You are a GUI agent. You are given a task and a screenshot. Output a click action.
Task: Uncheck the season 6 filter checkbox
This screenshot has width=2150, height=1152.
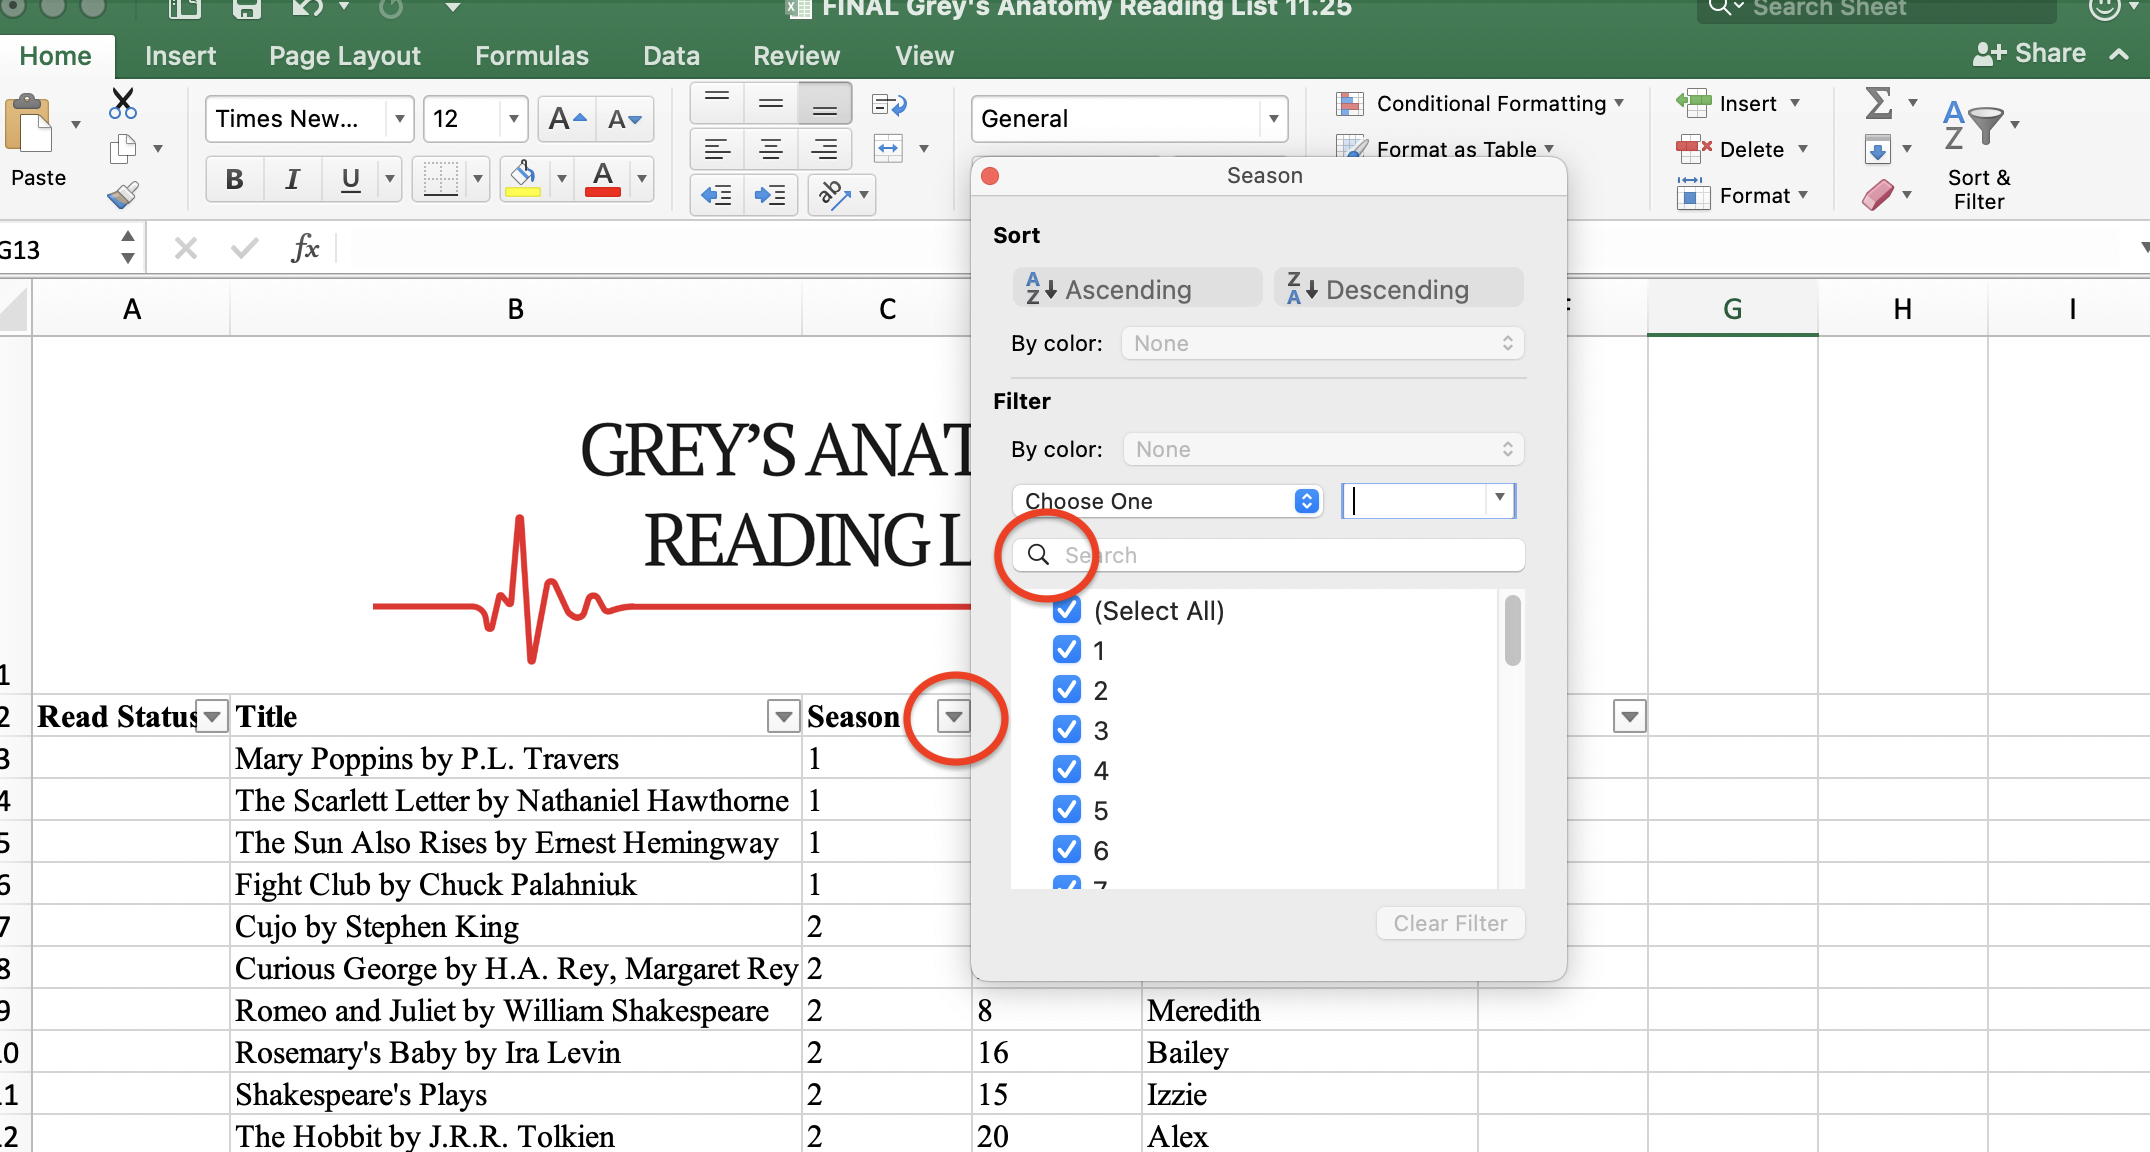point(1067,850)
